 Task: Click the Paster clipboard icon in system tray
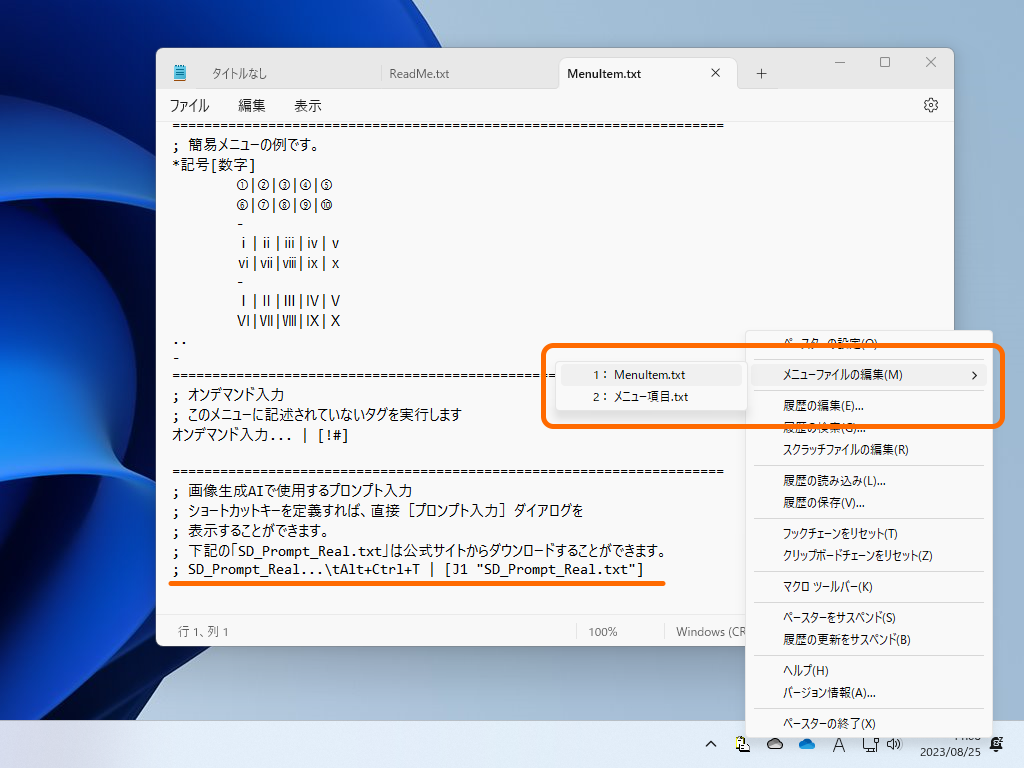(742, 744)
